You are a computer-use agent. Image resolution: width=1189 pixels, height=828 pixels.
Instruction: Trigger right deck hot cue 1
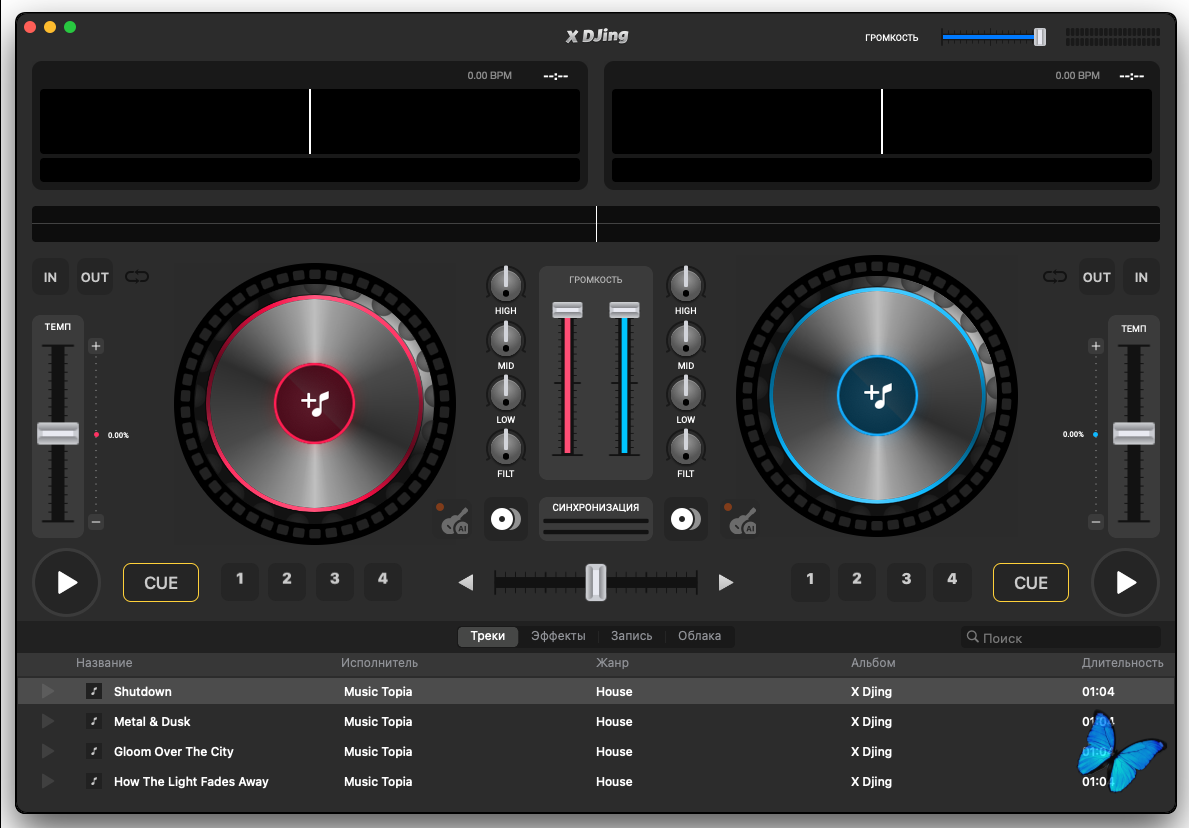click(810, 582)
